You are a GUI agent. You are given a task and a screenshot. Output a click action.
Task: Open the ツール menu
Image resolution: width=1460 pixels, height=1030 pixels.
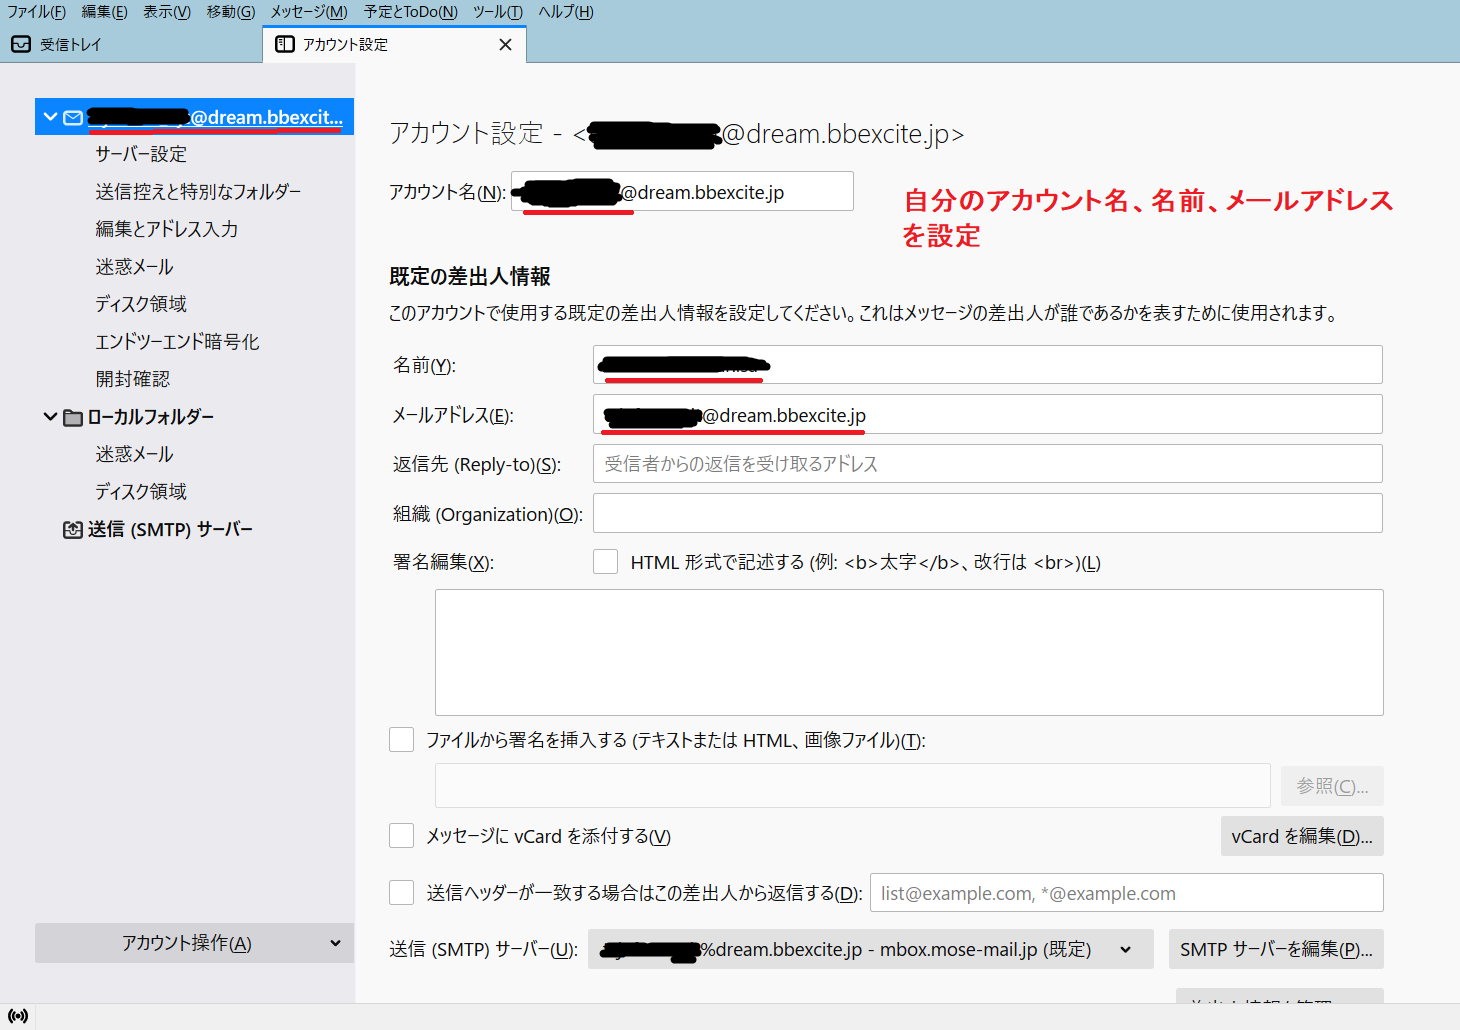tap(497, 12)
